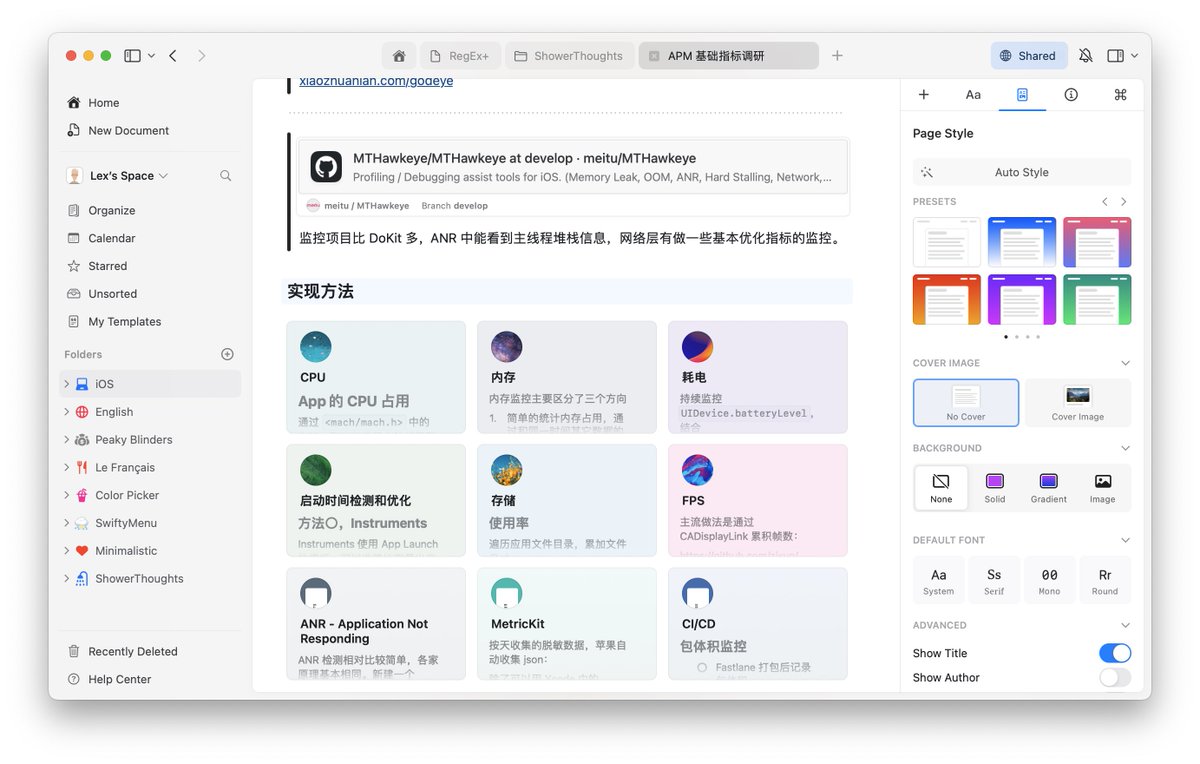Open the xiaozhuanlan.com/godeye link
This screenshot has width=1200, height=764.
coord(376,81)
